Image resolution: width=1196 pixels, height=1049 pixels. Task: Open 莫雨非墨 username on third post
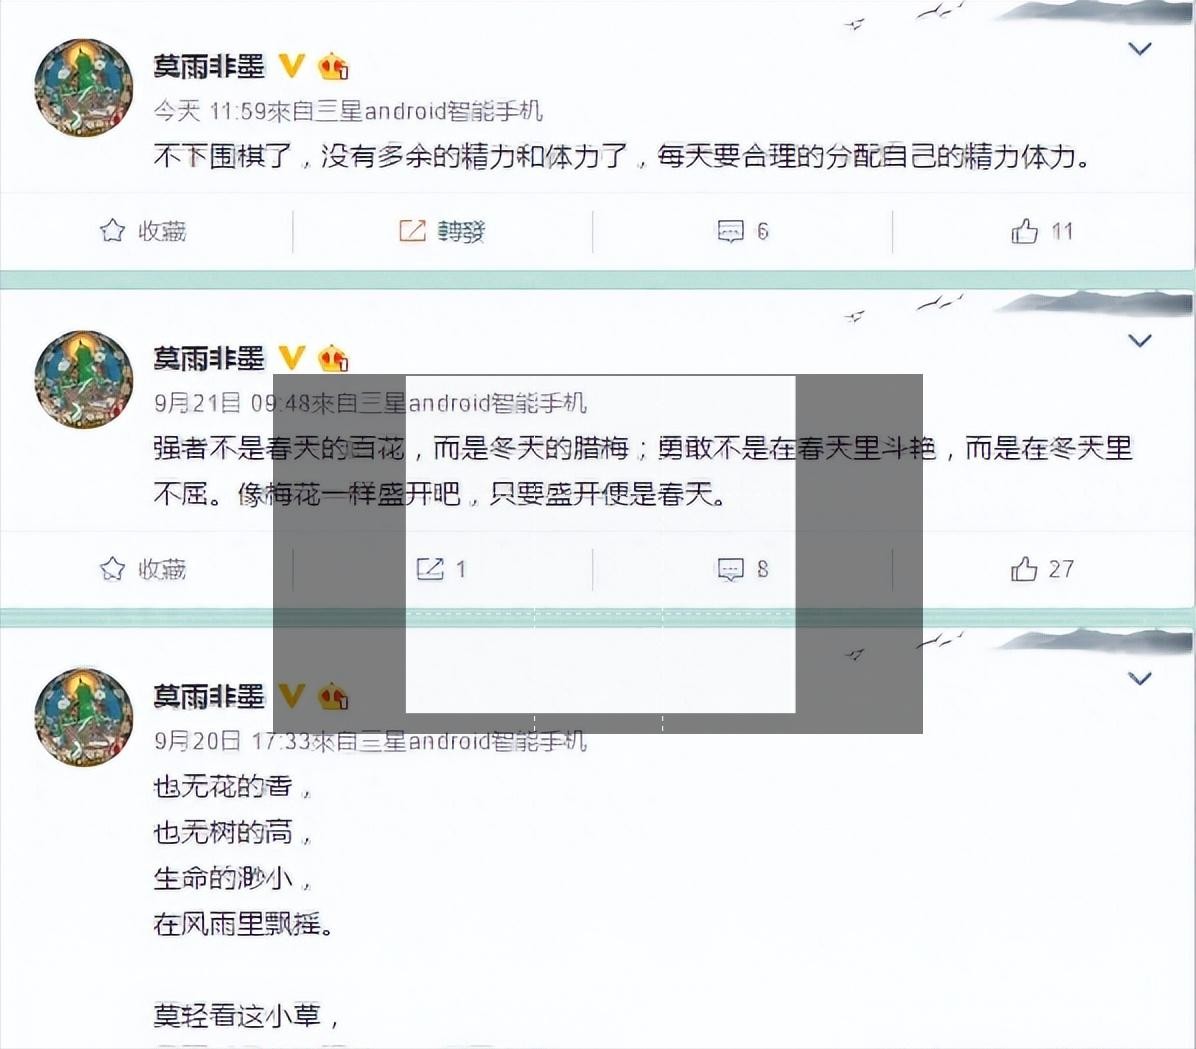(209, 697)
